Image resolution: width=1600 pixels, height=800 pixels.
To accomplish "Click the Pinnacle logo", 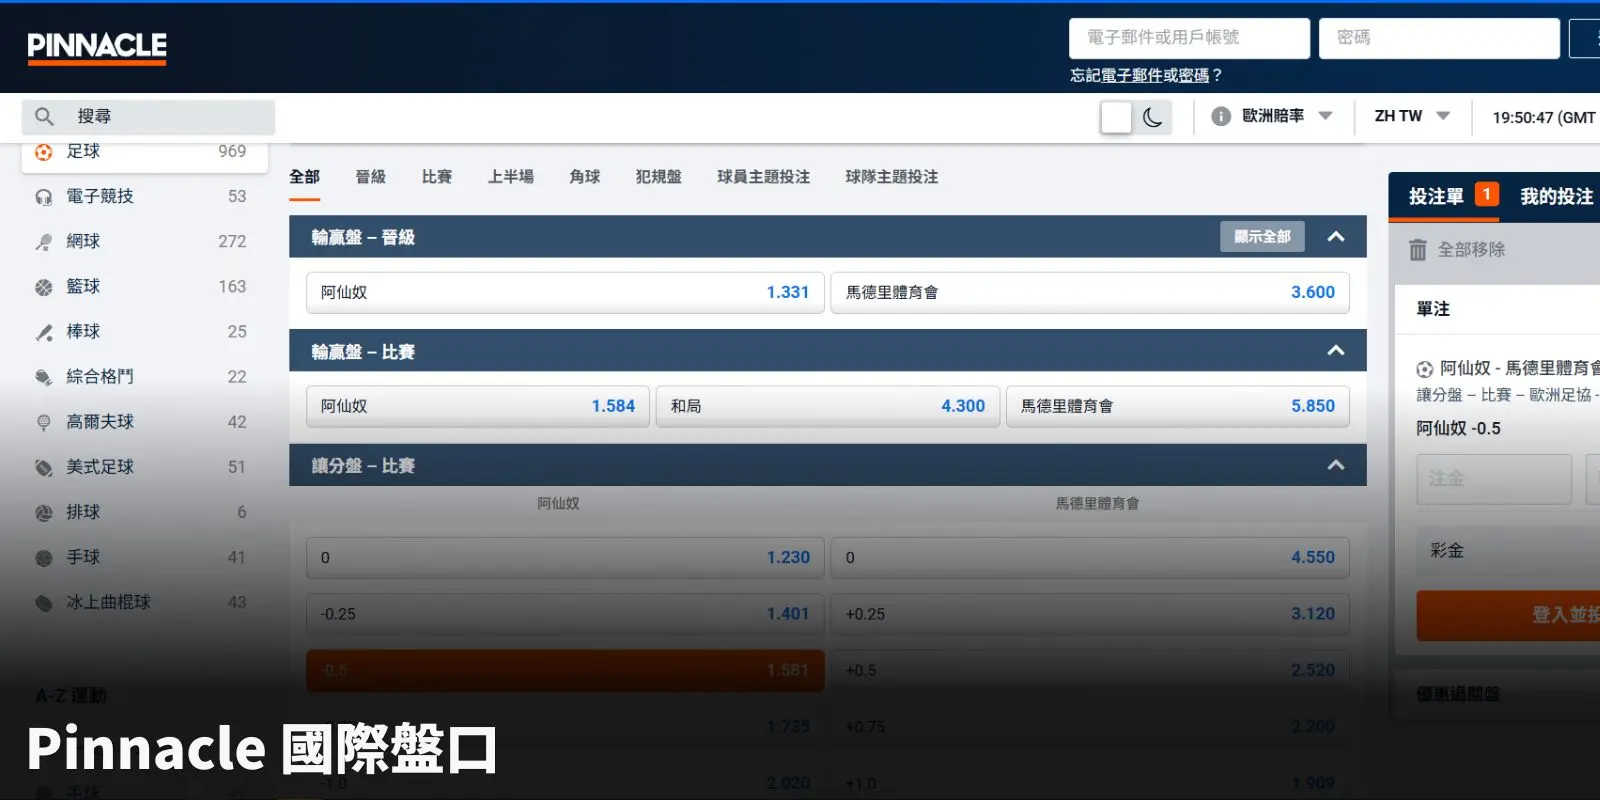I will pyautogui.click(x=97, y=47).
